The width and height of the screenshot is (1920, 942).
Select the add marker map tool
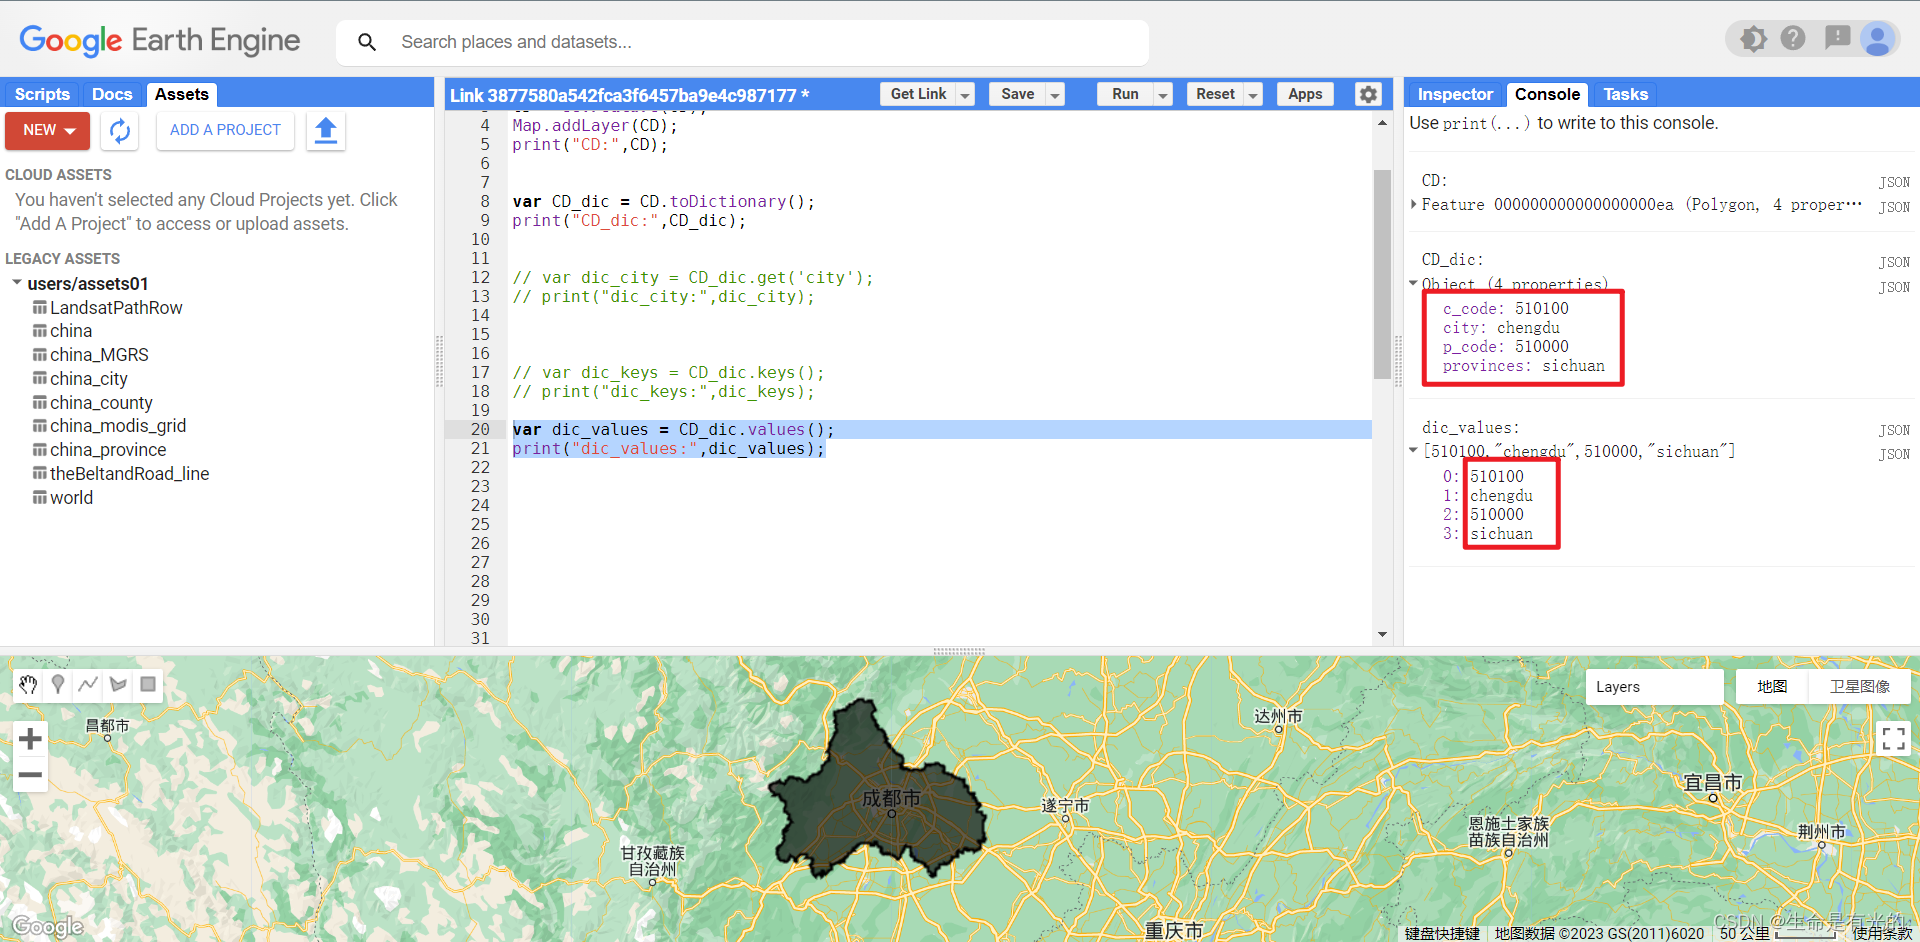click(58, 684)
